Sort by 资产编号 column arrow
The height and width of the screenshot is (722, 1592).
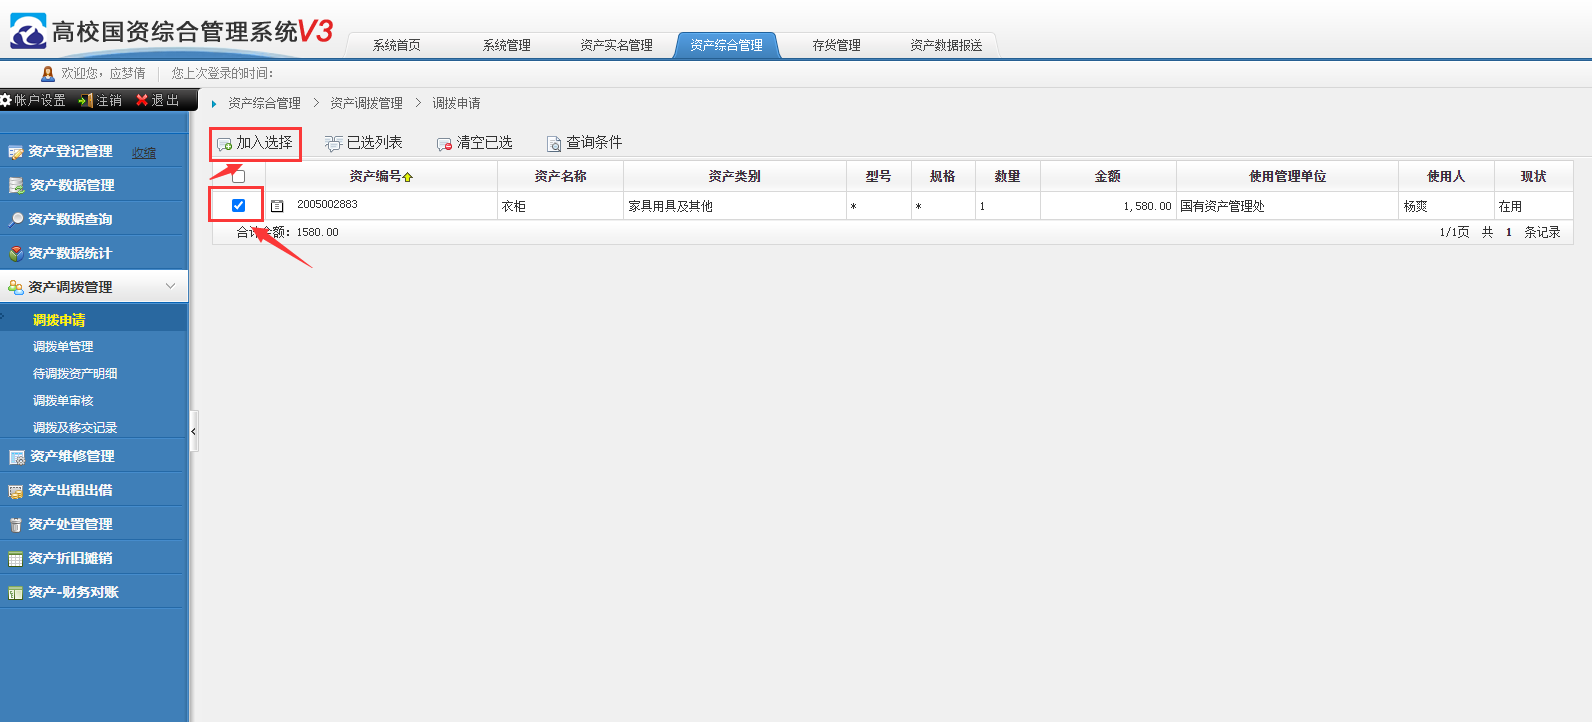pyautogui.click(x=408, y=177)
